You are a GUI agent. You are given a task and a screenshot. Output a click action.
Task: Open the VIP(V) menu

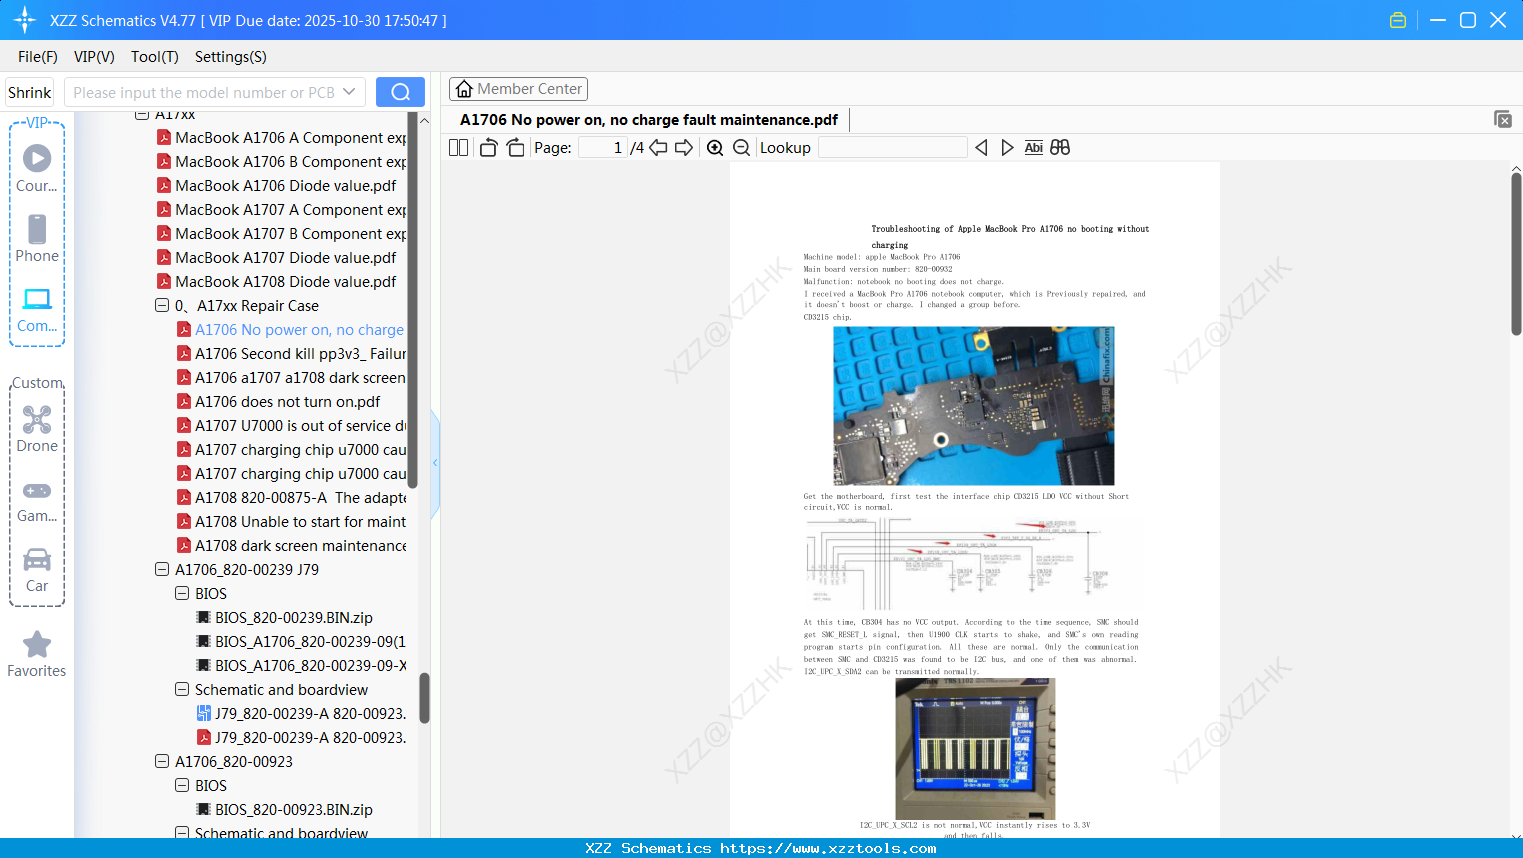94,57
